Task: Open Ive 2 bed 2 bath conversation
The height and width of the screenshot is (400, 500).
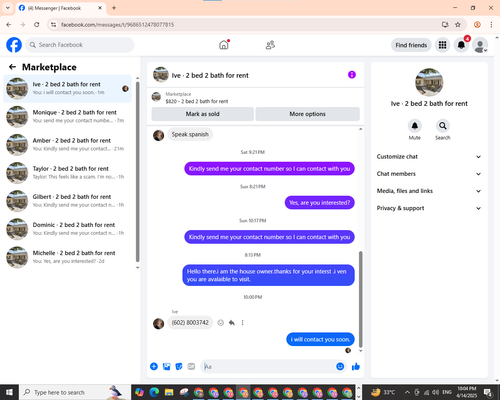Action: pyautogui.click(x=67, y=88)
